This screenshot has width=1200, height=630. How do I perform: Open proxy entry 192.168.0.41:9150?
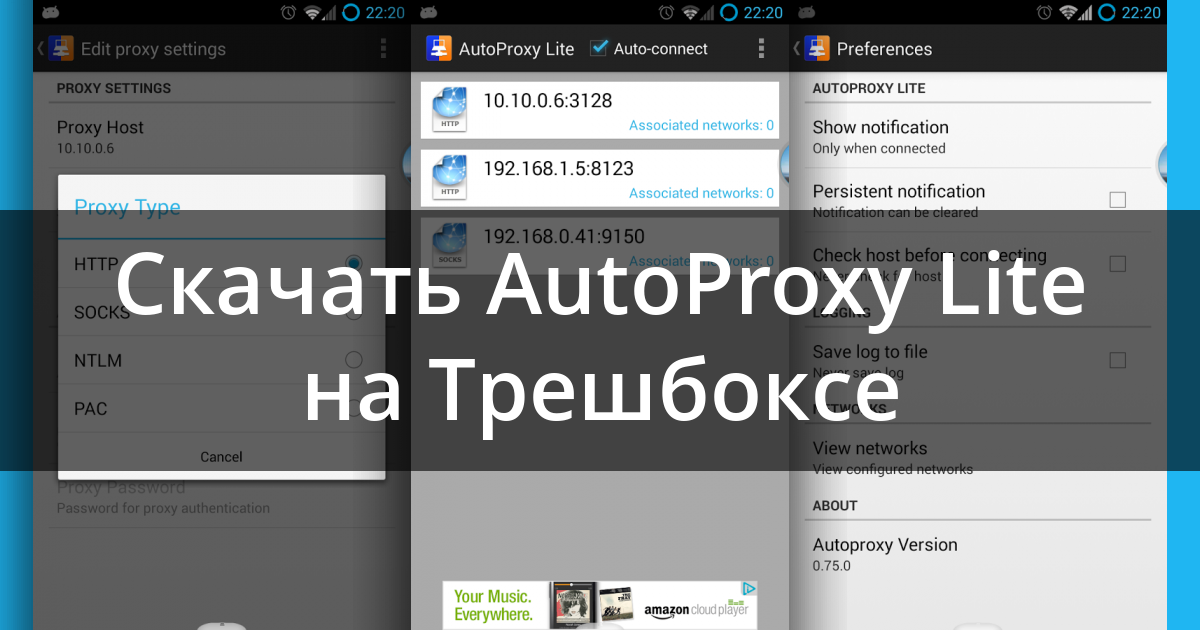600,246
